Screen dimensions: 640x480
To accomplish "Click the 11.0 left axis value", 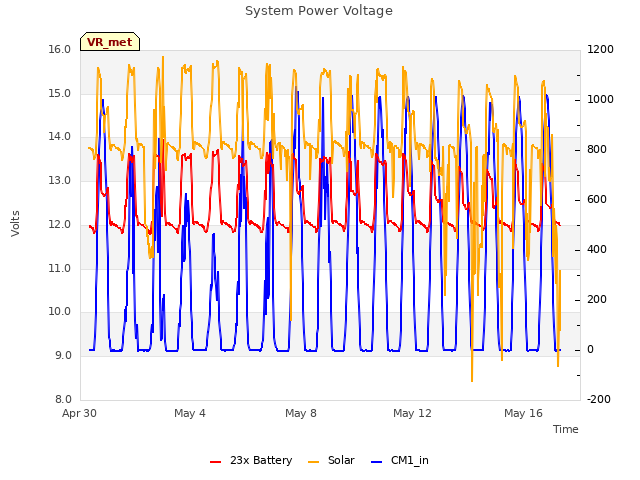I will (x=60, y=269).
